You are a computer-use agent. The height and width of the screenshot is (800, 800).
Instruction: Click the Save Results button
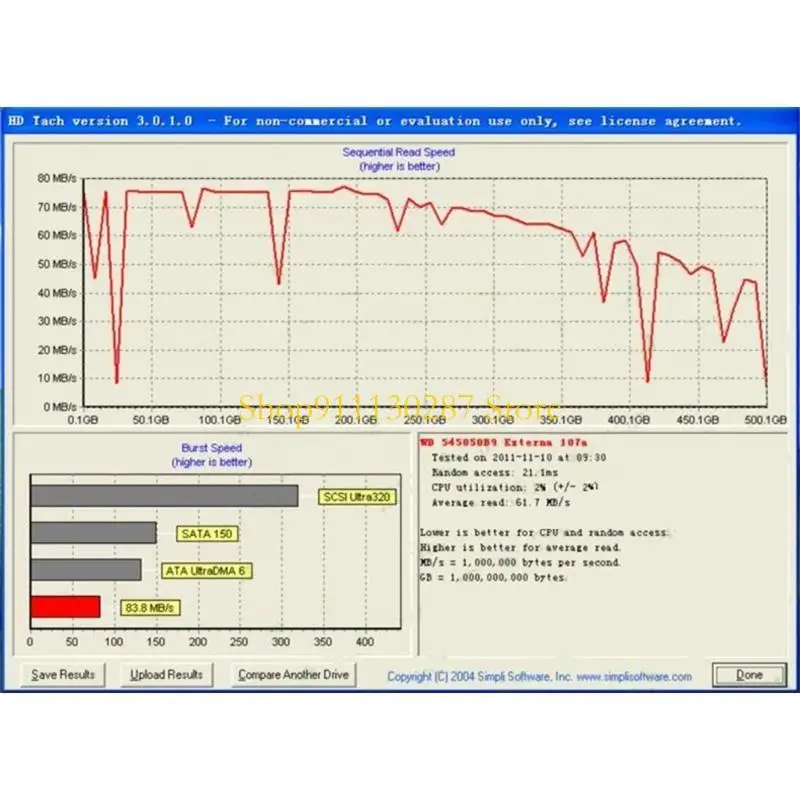63,675
